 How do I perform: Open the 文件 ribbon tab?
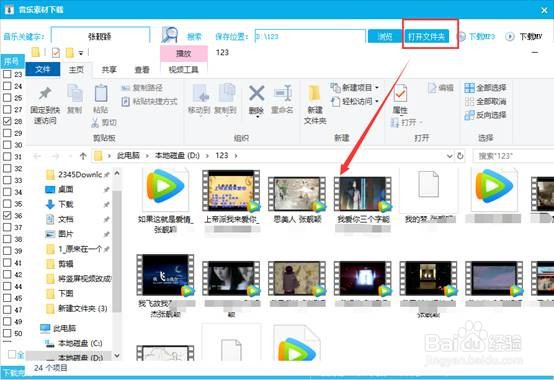pyautogui.click(x=42, y=70)
